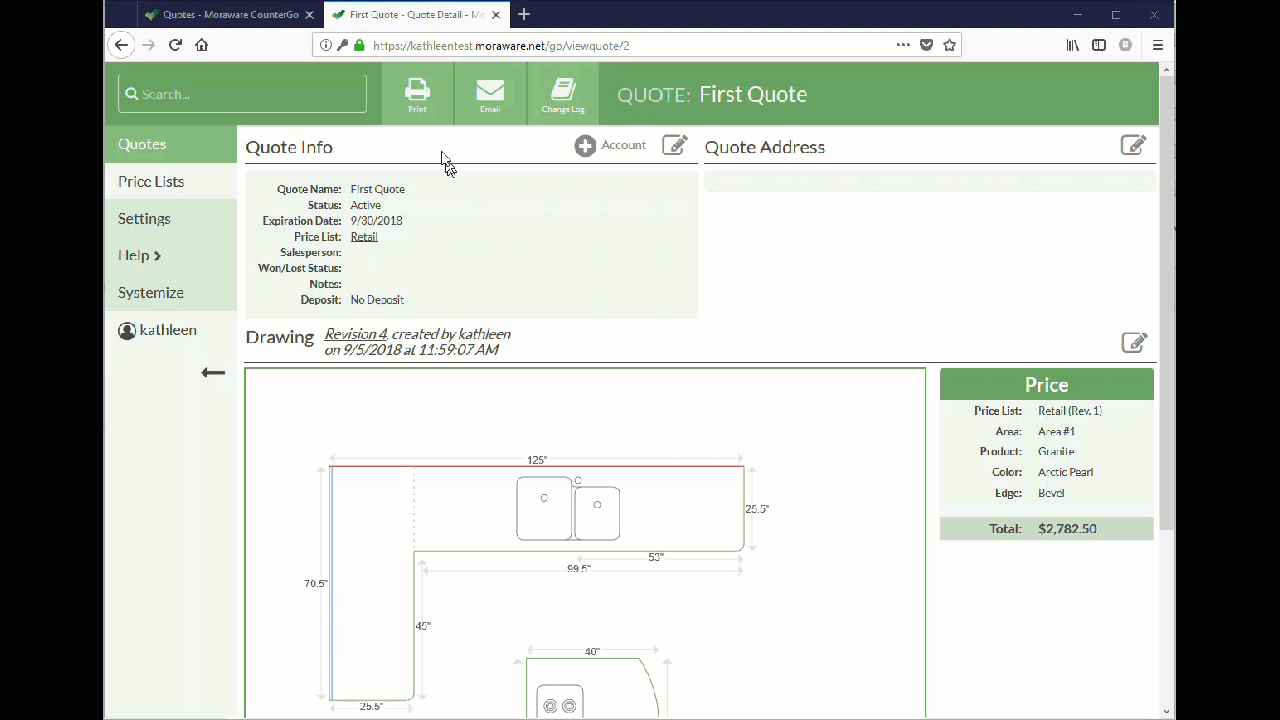The height and width of the screenshot is (720, 1280).
Task: Click the 53" dimension label
Action: 656,557
